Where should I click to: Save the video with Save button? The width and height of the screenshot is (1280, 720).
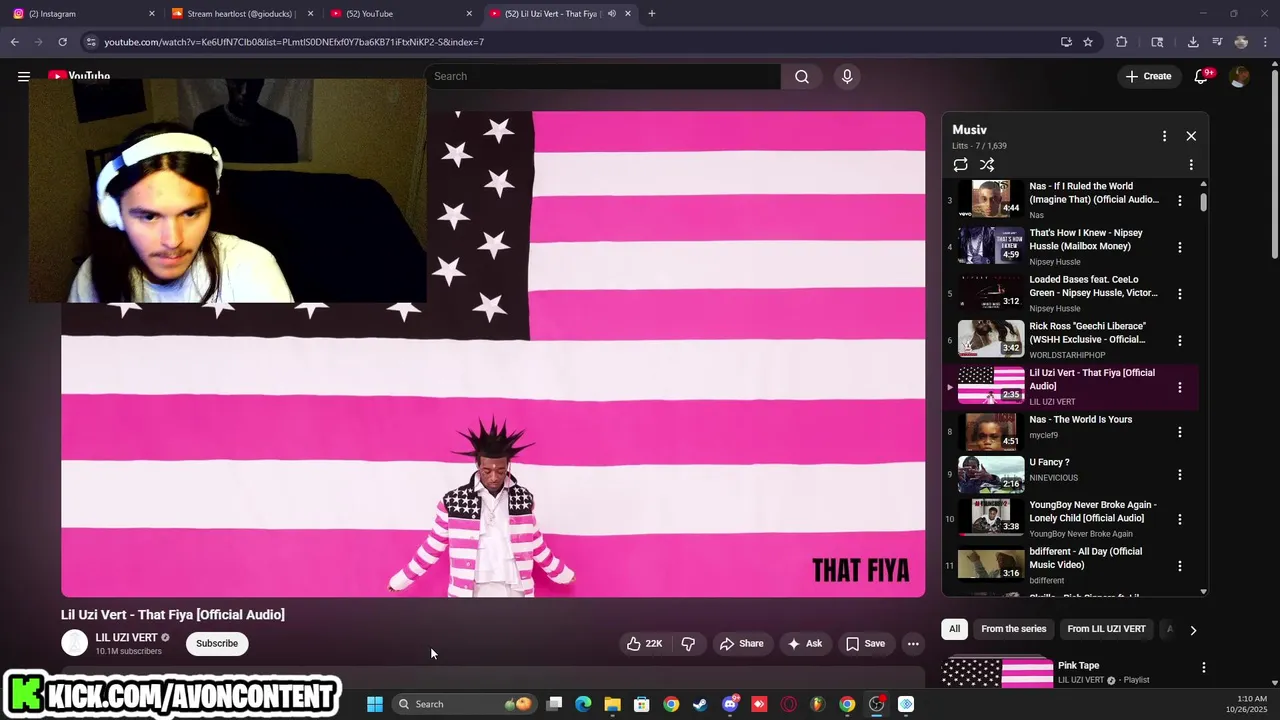point(866,644)
